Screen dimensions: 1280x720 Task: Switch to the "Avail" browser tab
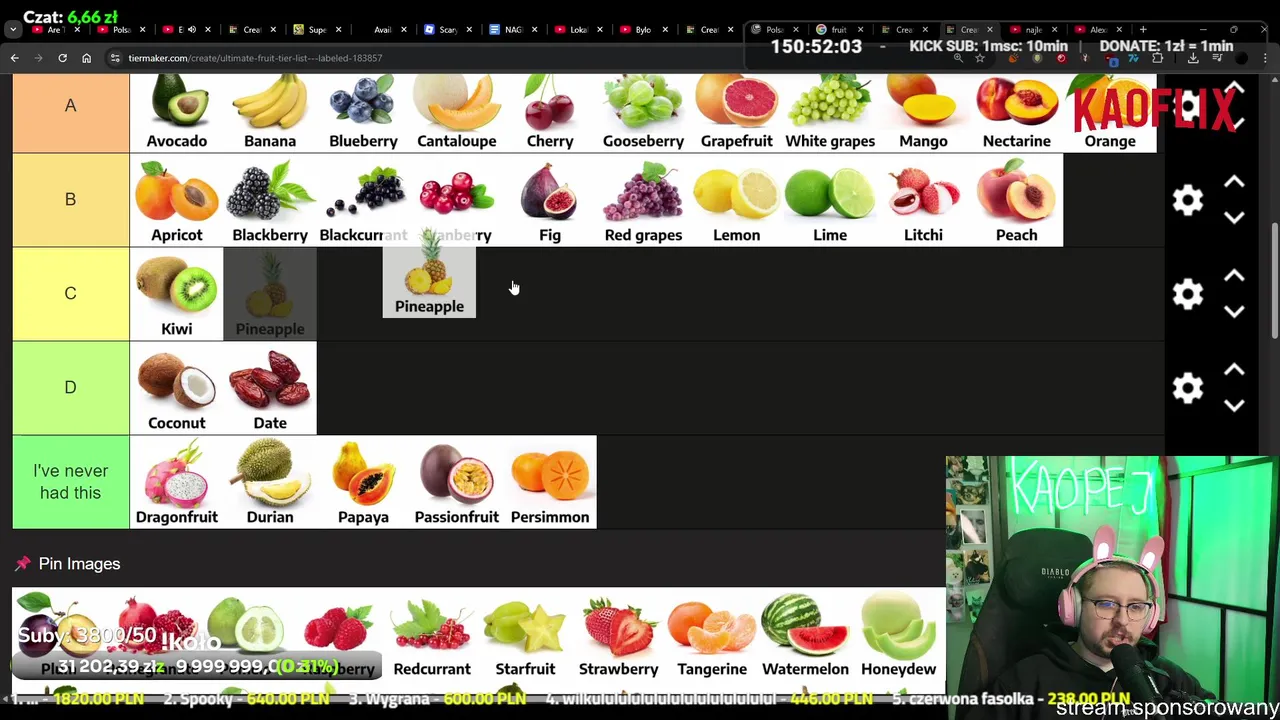(x=383, y=30)
